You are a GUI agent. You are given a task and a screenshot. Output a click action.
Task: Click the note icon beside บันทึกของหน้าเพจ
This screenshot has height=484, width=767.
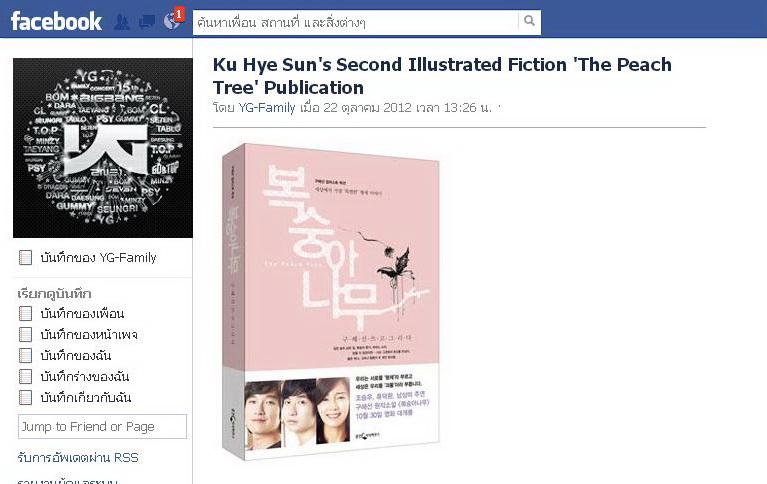25,334
